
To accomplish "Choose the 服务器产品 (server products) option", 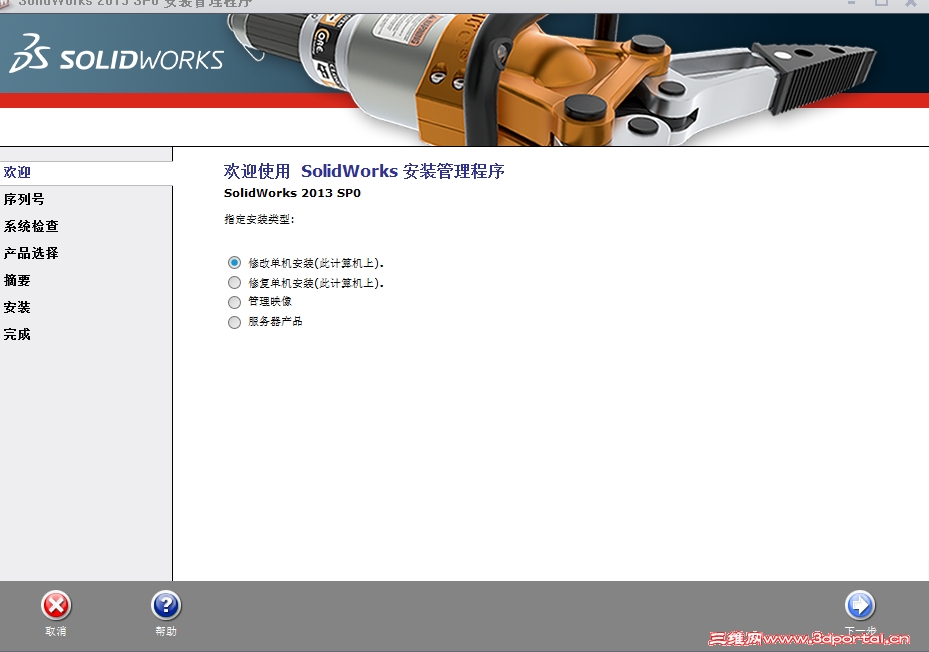I will [x=235, y=322].
